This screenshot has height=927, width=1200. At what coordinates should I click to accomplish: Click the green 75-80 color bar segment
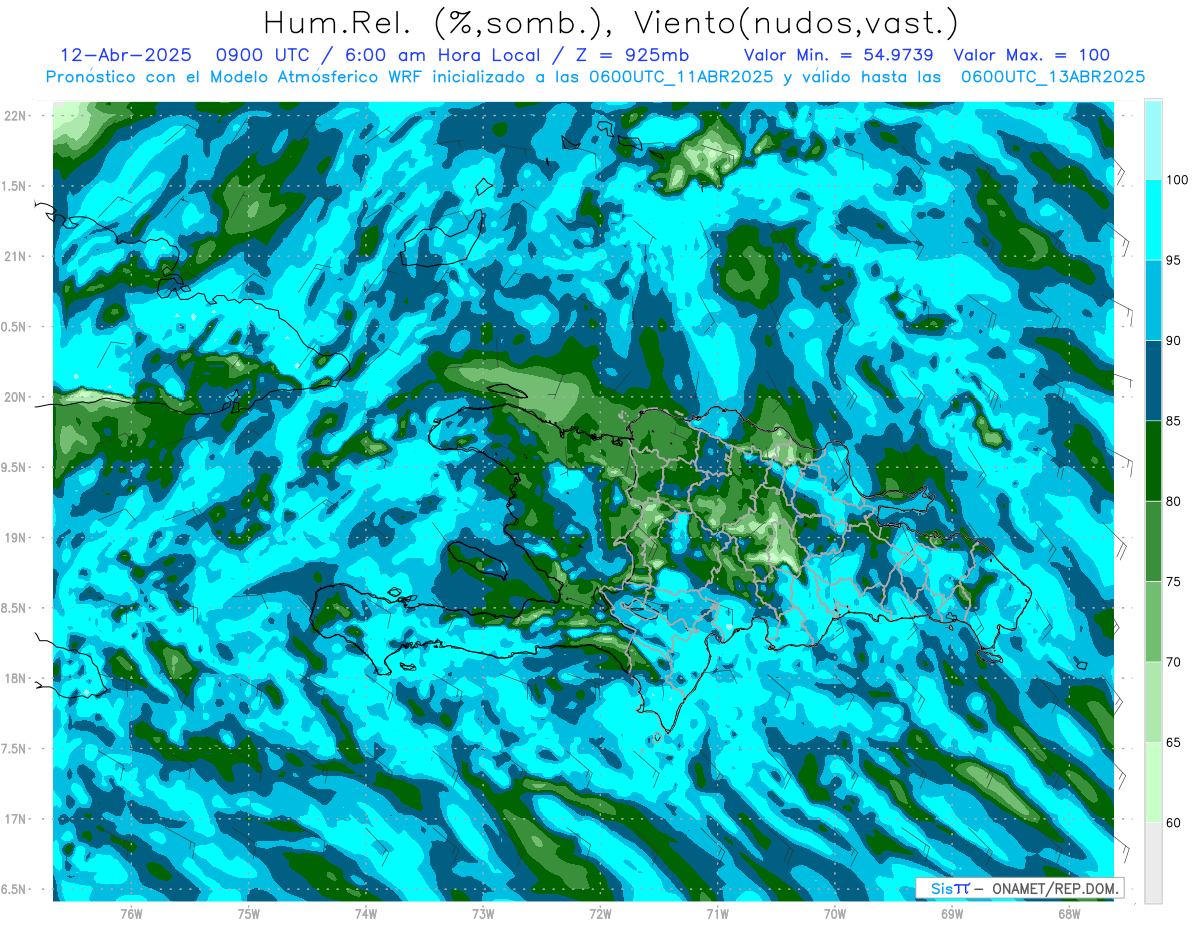1153,541
